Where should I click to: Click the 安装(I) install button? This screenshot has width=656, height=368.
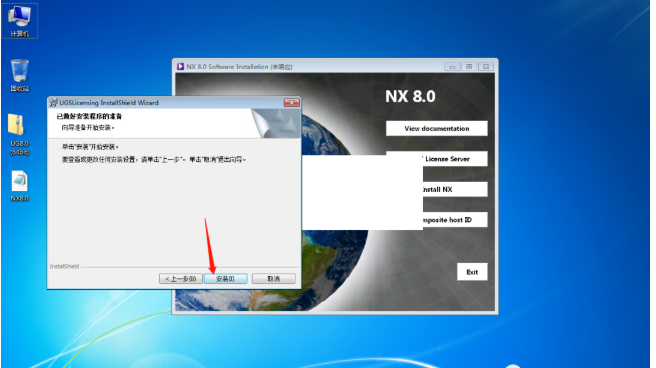click(x=226, y=279)
